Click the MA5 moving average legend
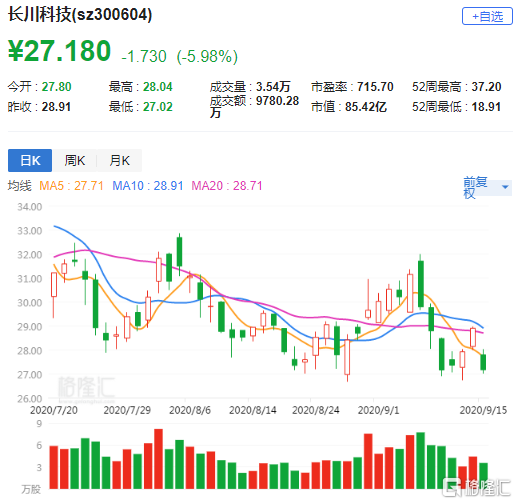This screenshot has width=517, height=504. (x=71, y=186)
